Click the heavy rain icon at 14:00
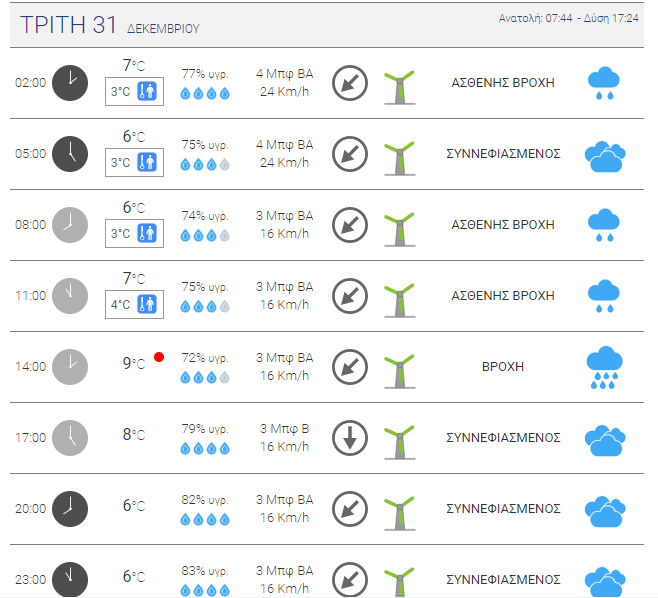The height and width of the screenshot is (598, 658). (604, 367)
